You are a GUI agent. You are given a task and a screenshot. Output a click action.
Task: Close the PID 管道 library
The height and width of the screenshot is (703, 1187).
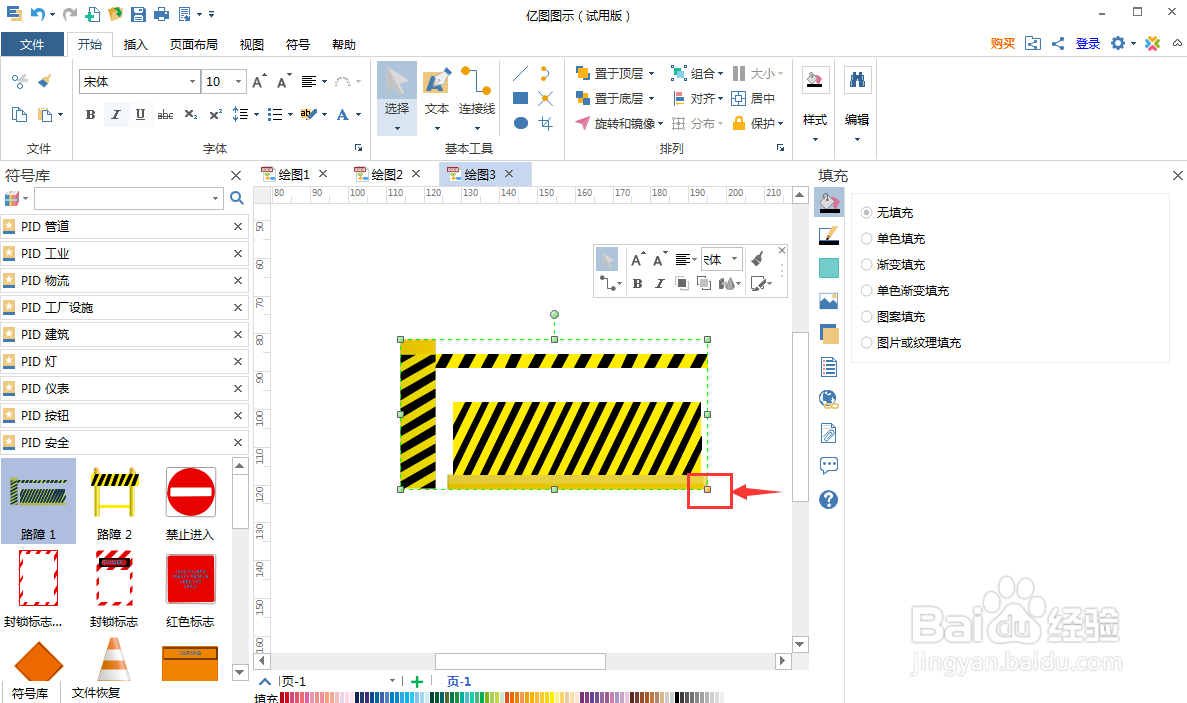[238, 226]
